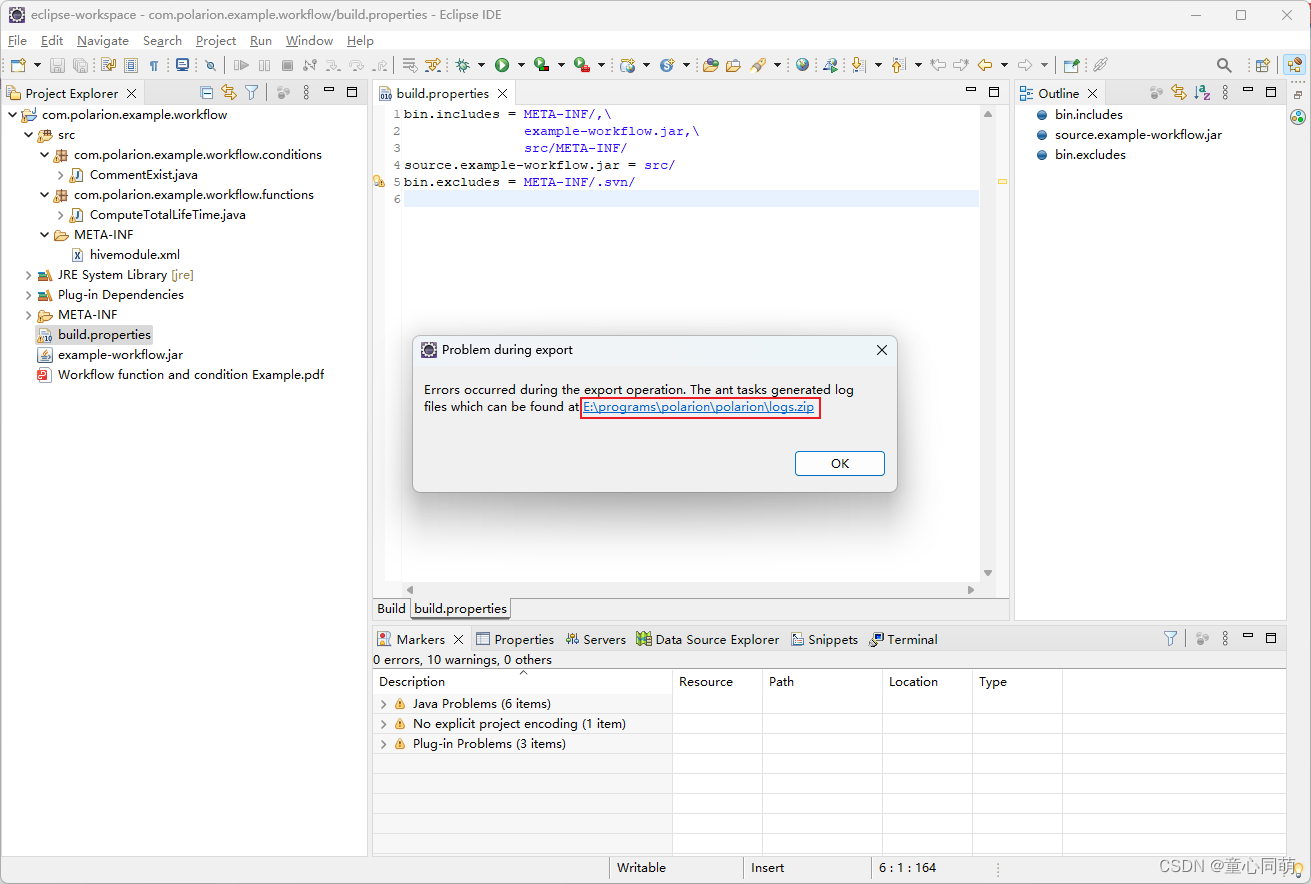Expand the Java Problems marker group

pos(383,704)
